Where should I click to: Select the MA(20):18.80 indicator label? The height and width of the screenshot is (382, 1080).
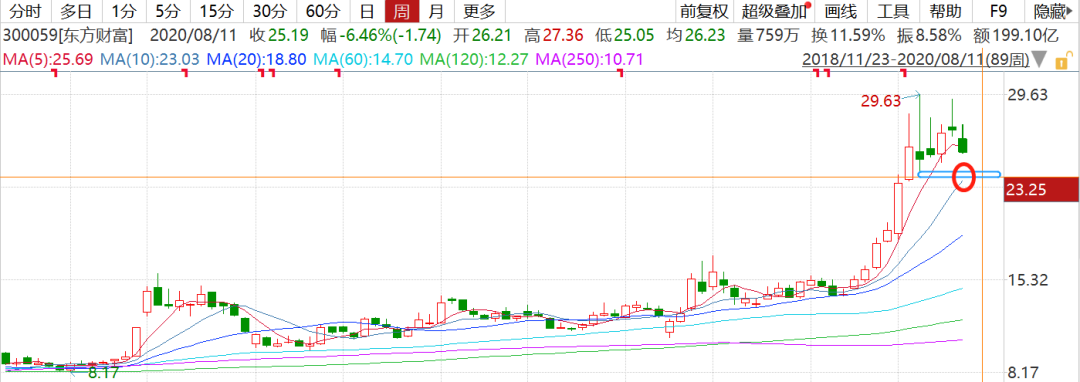[x=256, y=60]
